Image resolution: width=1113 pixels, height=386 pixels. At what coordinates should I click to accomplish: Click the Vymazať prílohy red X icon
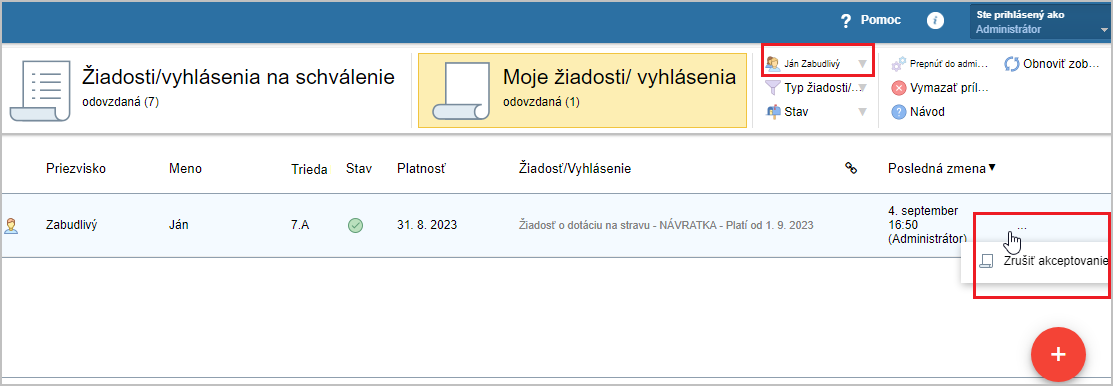899,88
